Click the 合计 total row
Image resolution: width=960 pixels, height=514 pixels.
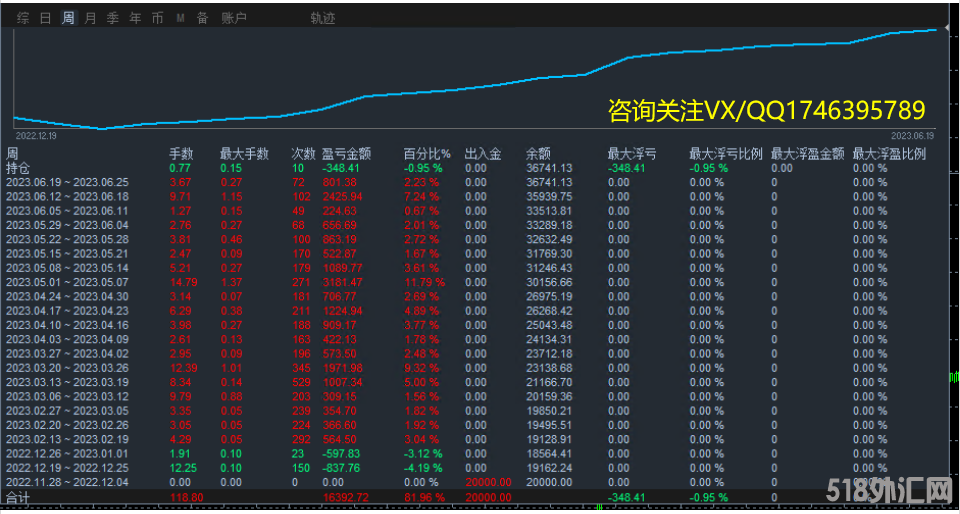pos(18,496)
